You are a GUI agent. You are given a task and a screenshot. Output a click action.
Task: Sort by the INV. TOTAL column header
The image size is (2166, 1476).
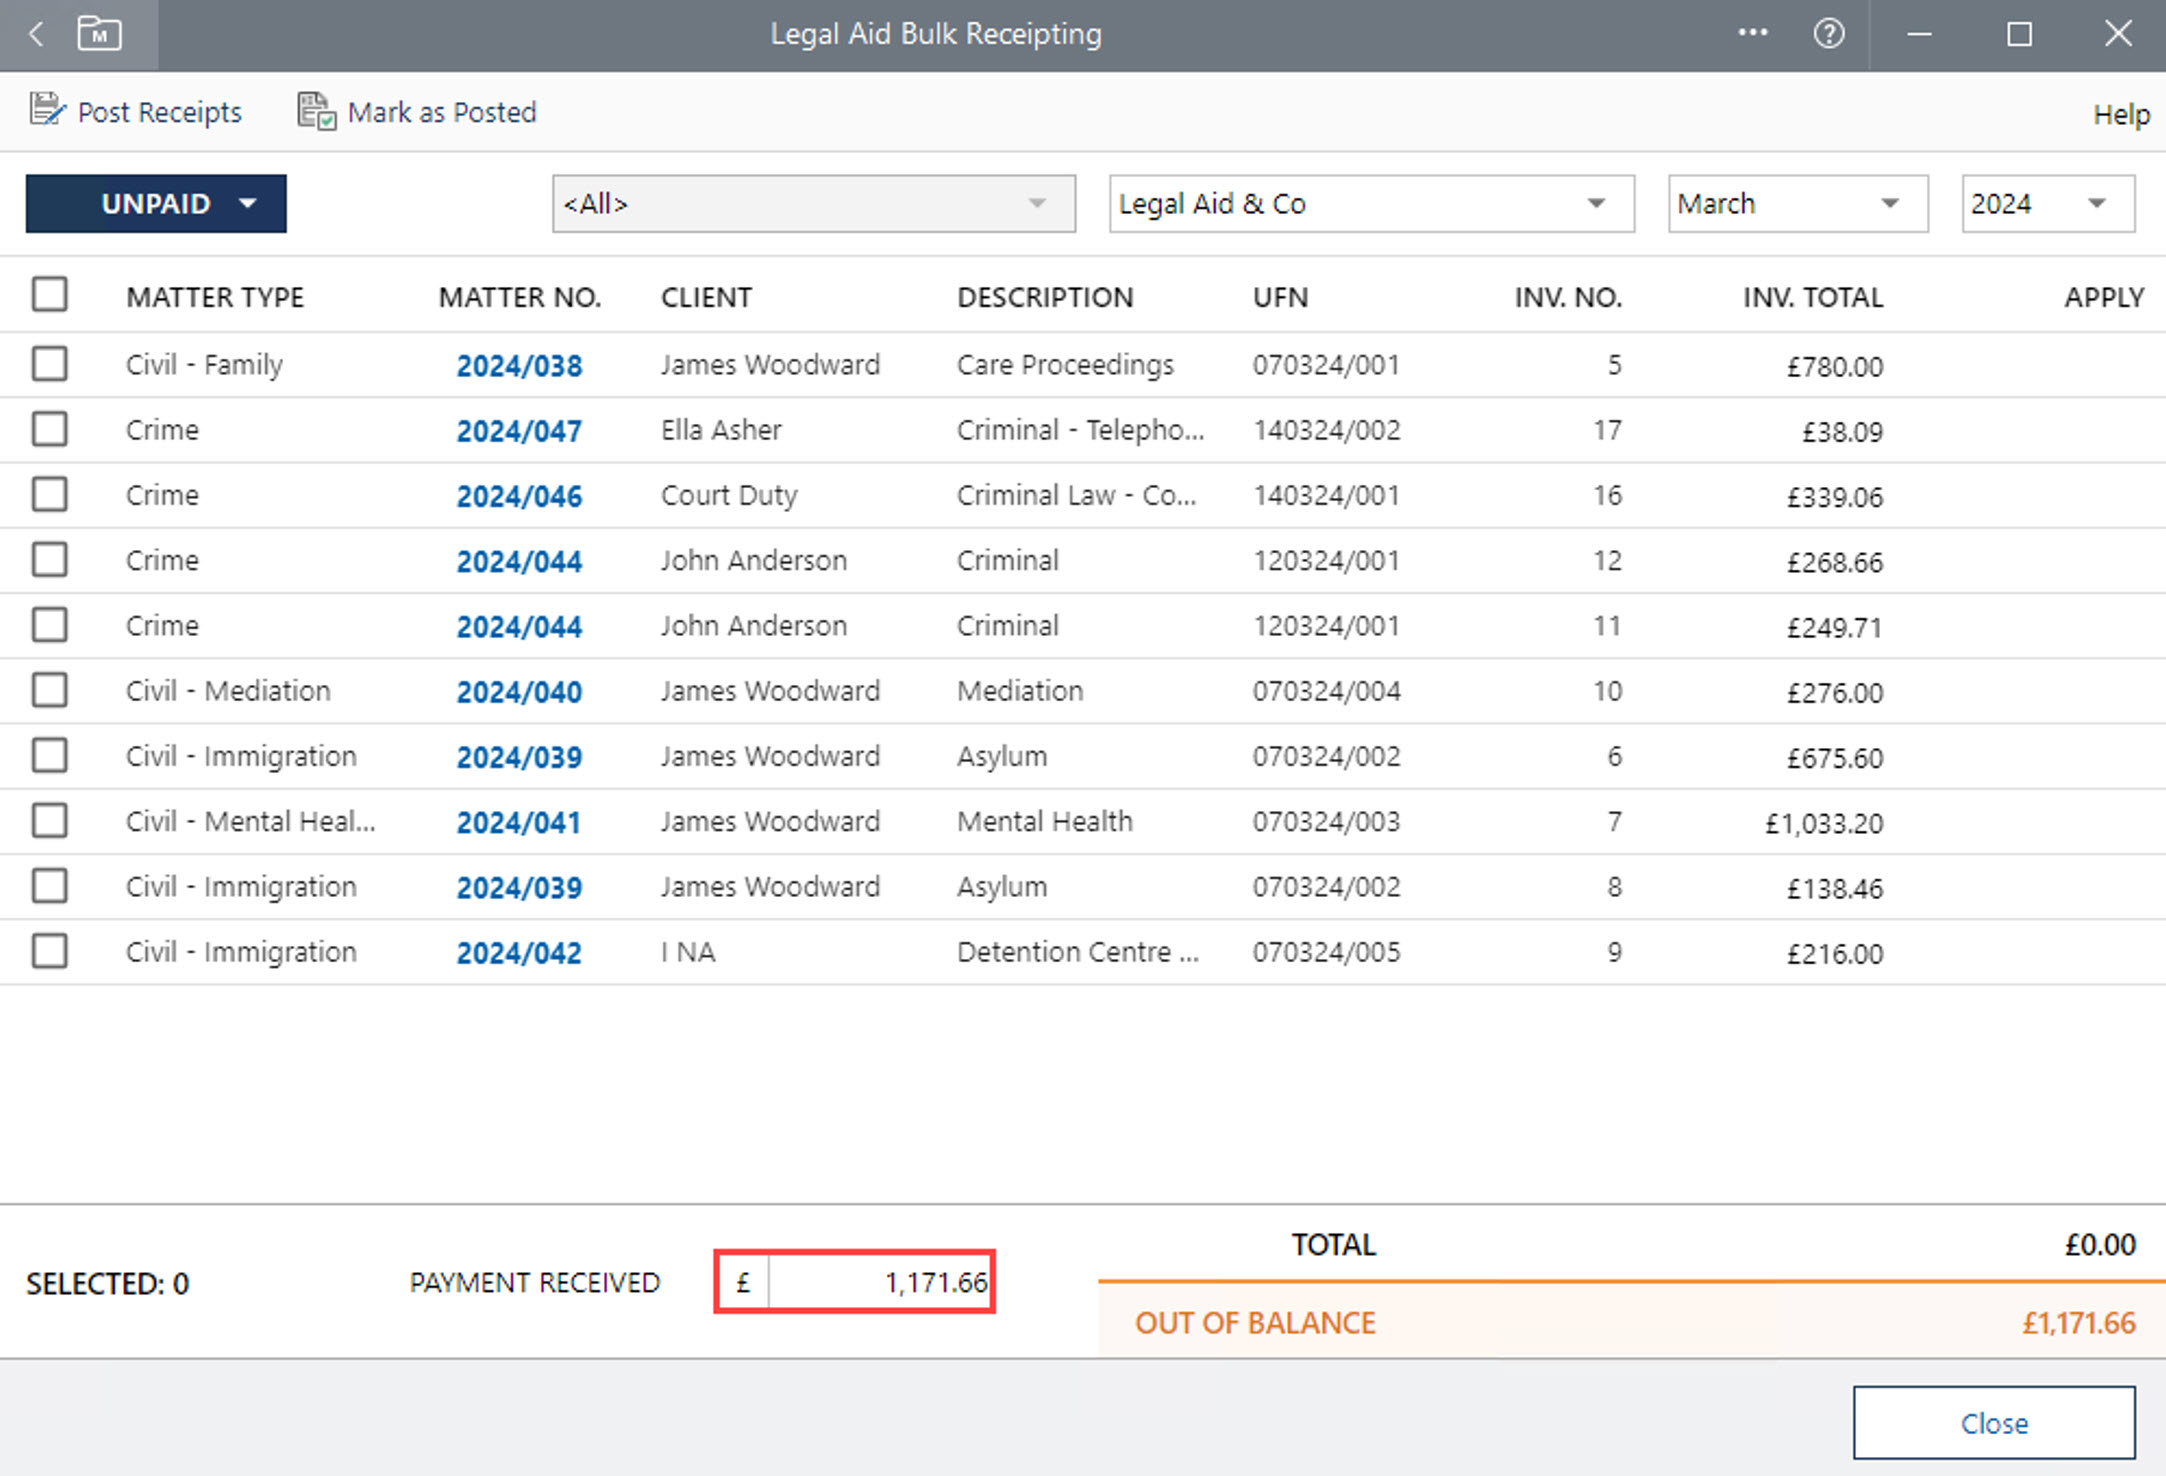tap(1812, 297)
